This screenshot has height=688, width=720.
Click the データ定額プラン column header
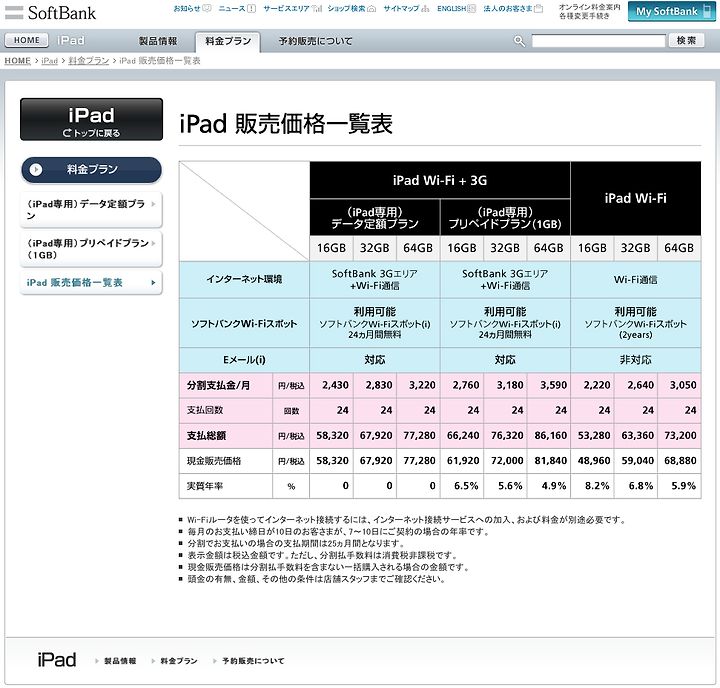pyautogui.click(x=375, y=218)
